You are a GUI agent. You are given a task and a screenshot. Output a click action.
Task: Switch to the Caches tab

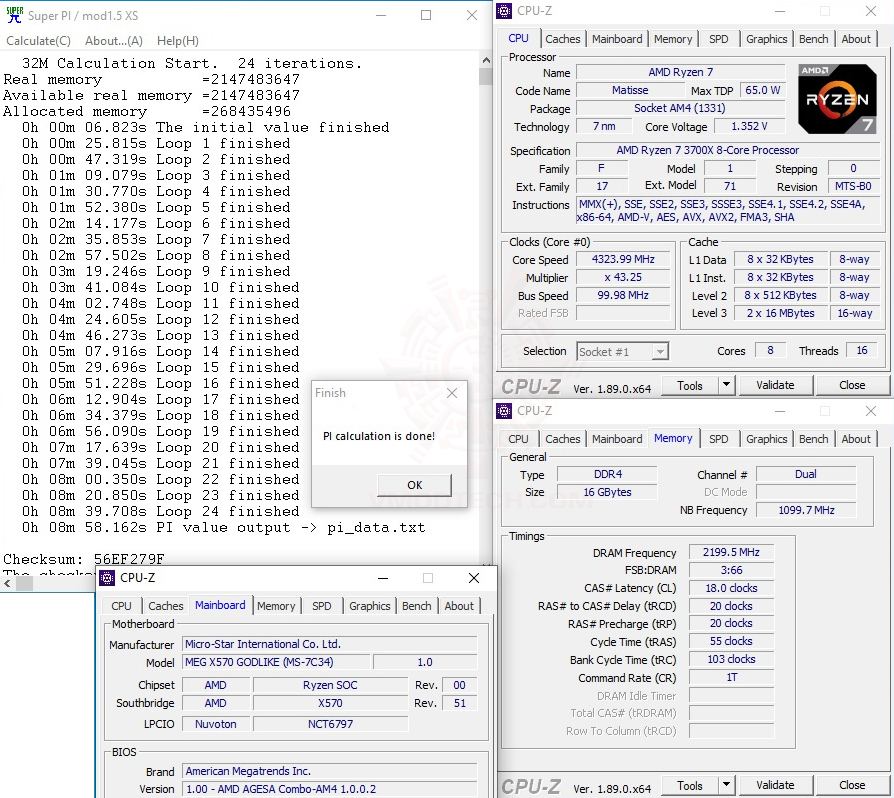(563, 38)
